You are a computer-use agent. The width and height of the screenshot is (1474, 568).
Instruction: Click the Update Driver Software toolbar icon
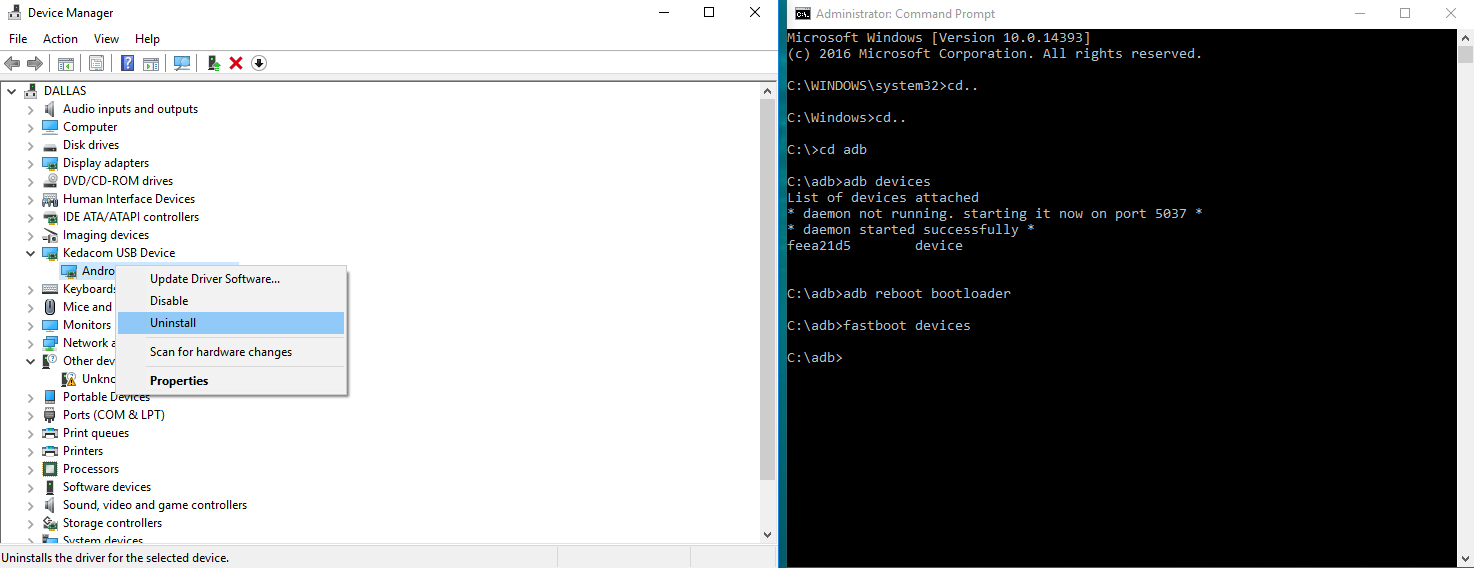click(x=214, y=63)
